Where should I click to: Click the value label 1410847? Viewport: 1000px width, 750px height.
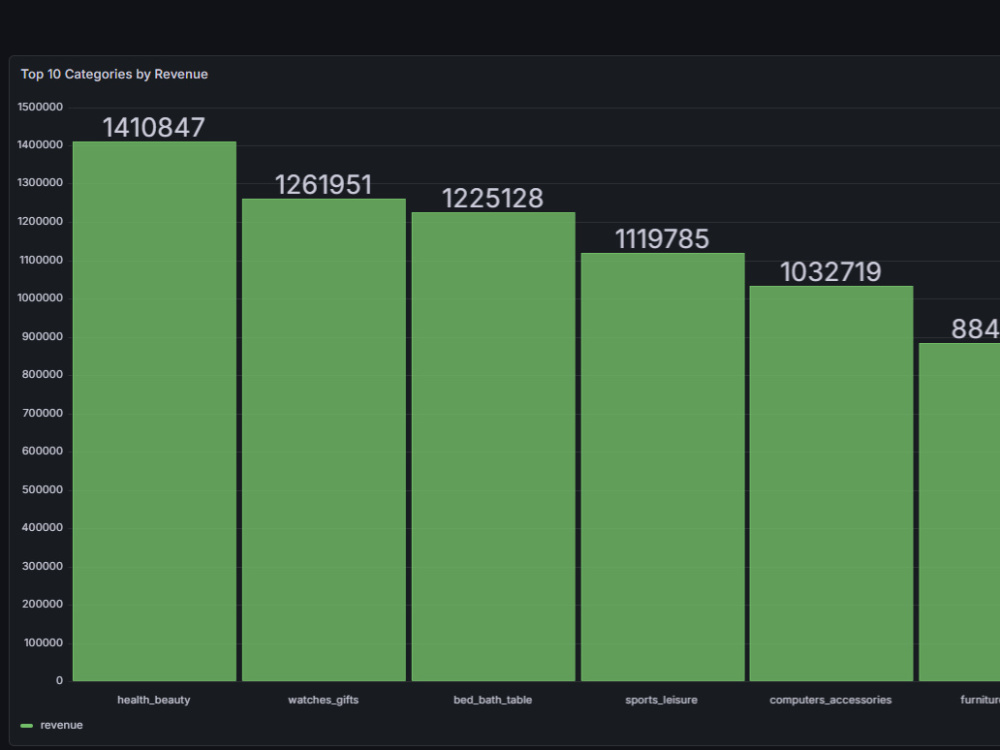(154, 128)
